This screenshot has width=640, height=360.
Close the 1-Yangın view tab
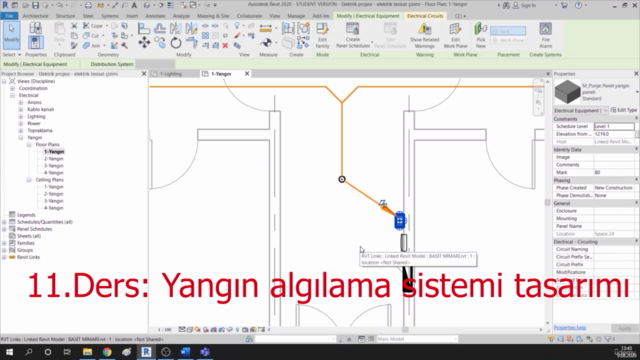pos(247,74)
